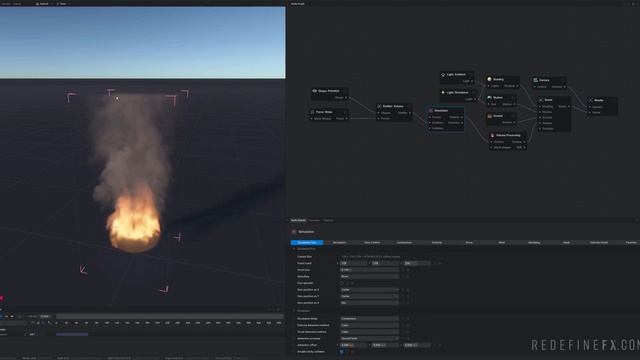Switch to the Flow Control tab
The height and width of the screenshot is (360, 640).
[x=372, y=242]
